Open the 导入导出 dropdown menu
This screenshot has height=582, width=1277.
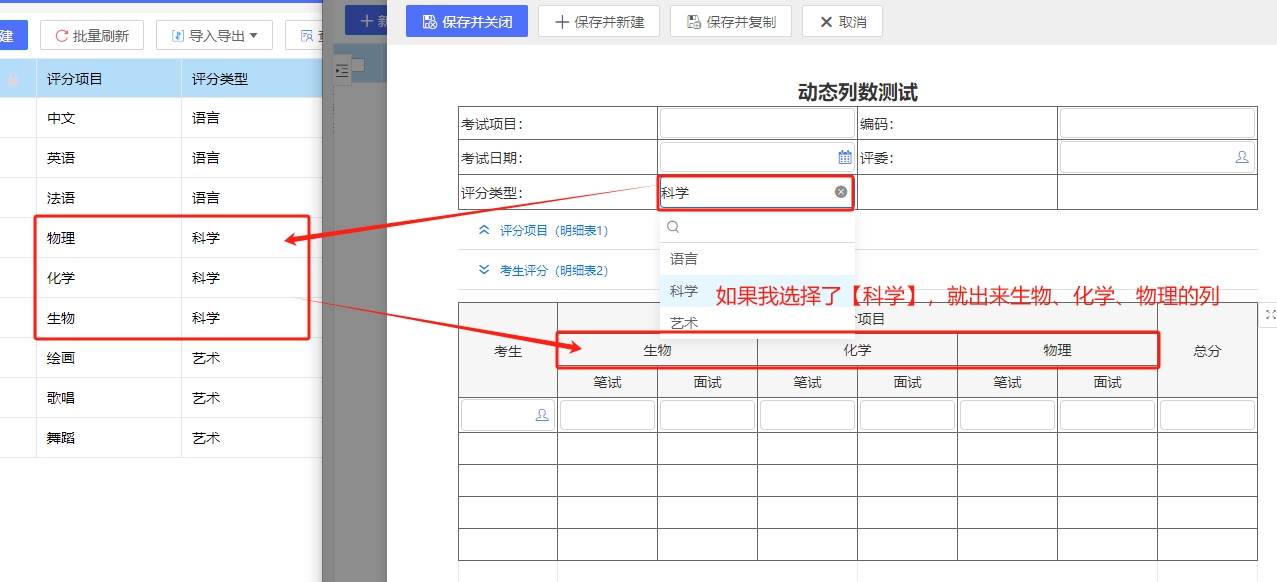point(214,36)
